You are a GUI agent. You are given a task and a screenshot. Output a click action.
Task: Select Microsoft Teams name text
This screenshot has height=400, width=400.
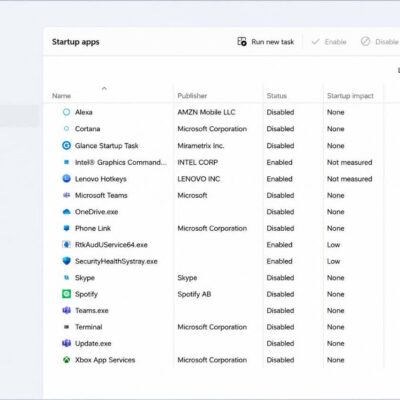(x=101, y=195)
